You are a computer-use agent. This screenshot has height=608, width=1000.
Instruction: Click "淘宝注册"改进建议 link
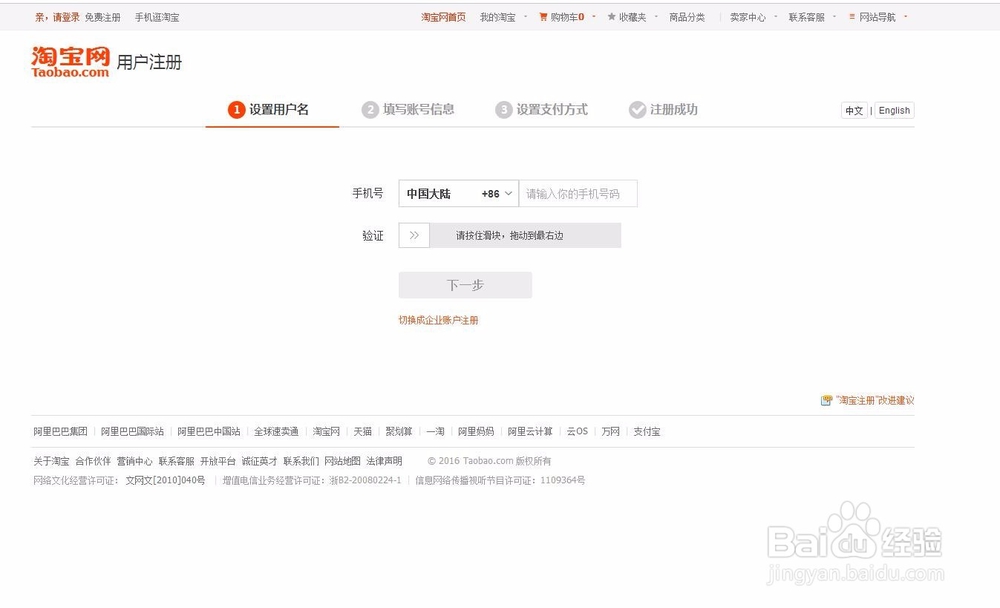click(x=875, y=401)
